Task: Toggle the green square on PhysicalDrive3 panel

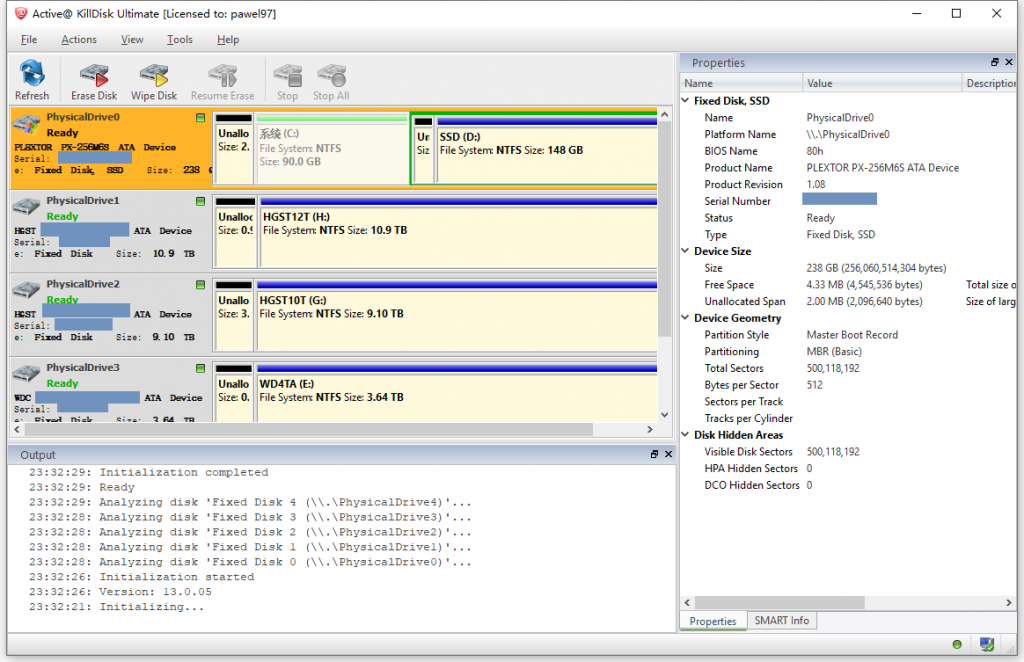Action: pos(199,366)
